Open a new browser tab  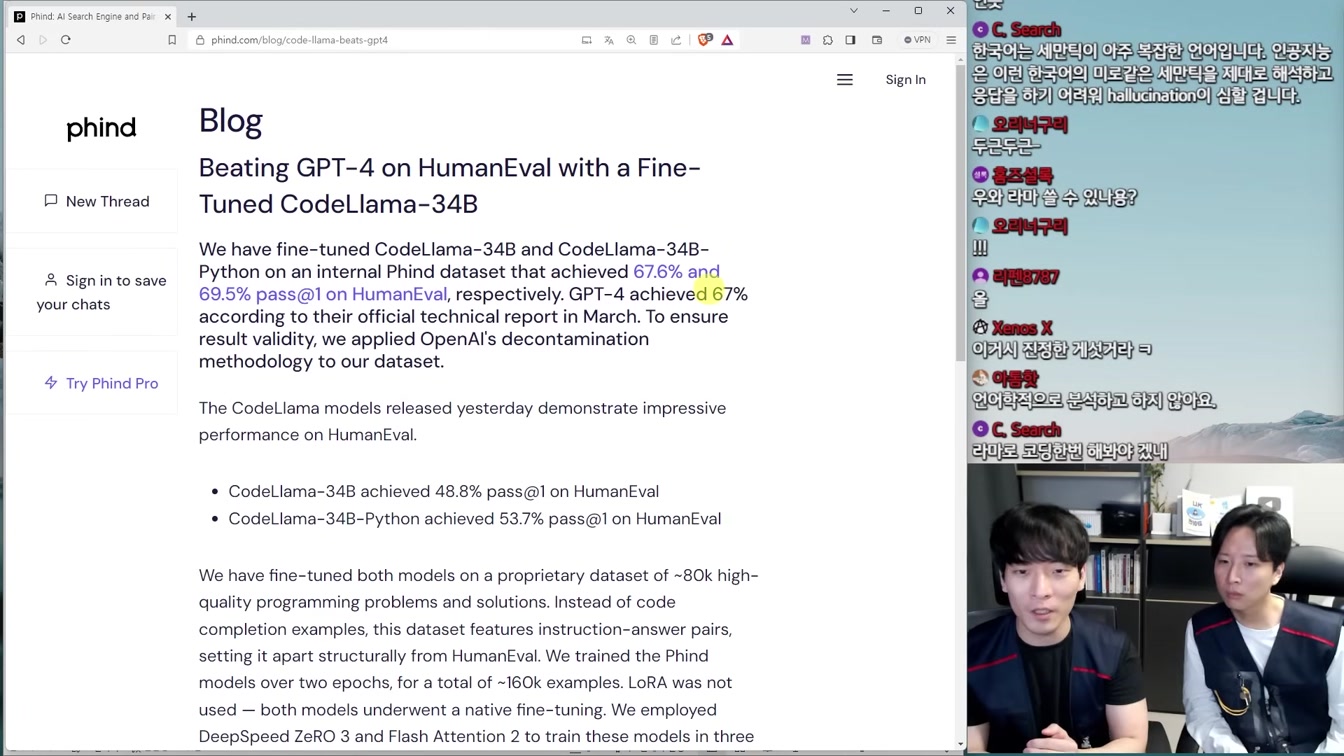click(192, 16)
